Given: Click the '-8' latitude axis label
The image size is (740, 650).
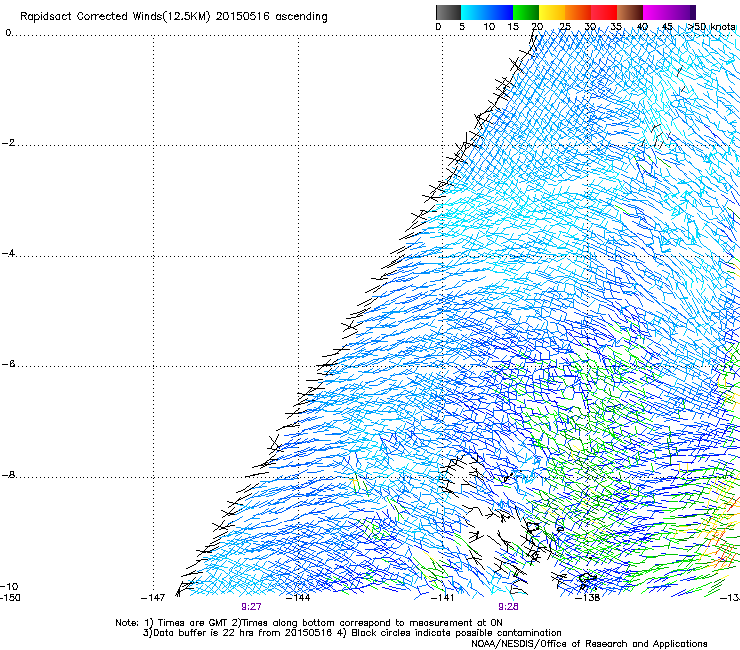Looking at the screenshot, I should (8, 475).
